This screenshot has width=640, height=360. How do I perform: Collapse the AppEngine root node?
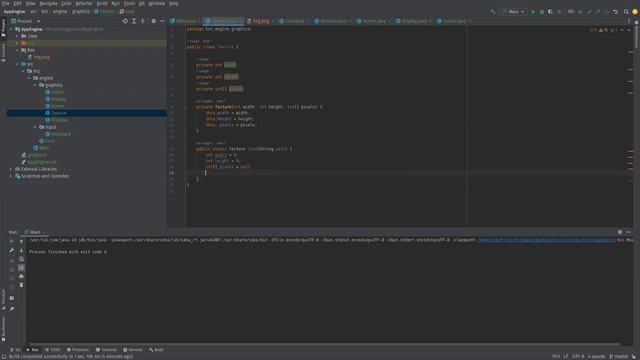(12, 29)
